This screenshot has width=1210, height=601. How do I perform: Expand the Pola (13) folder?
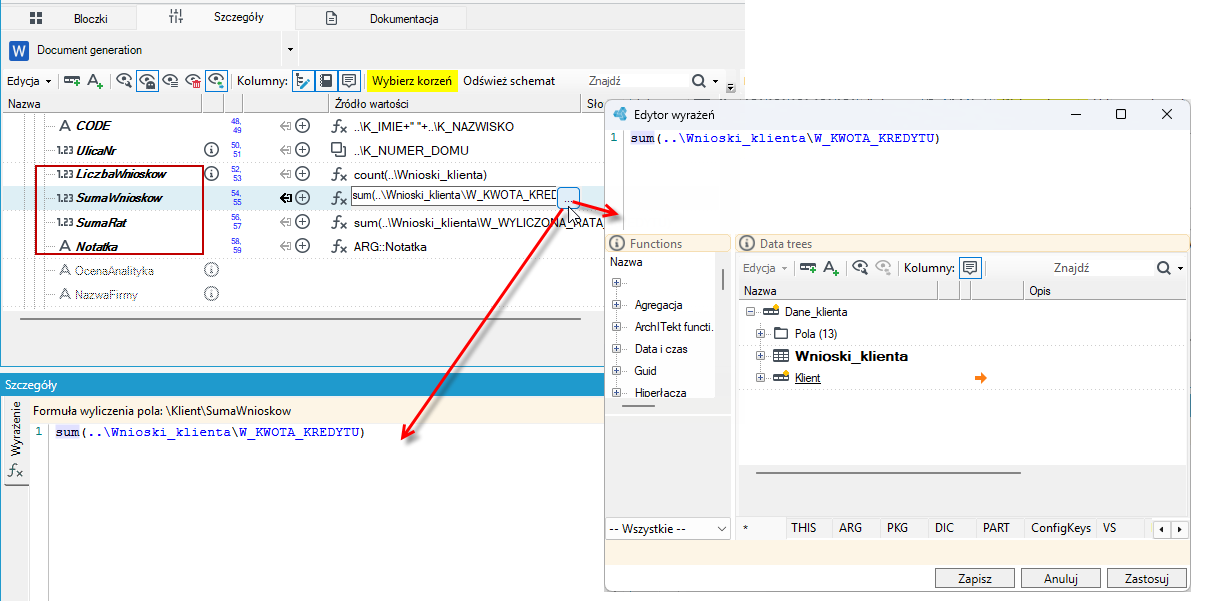pyautogui.click(x=761, y=334)
